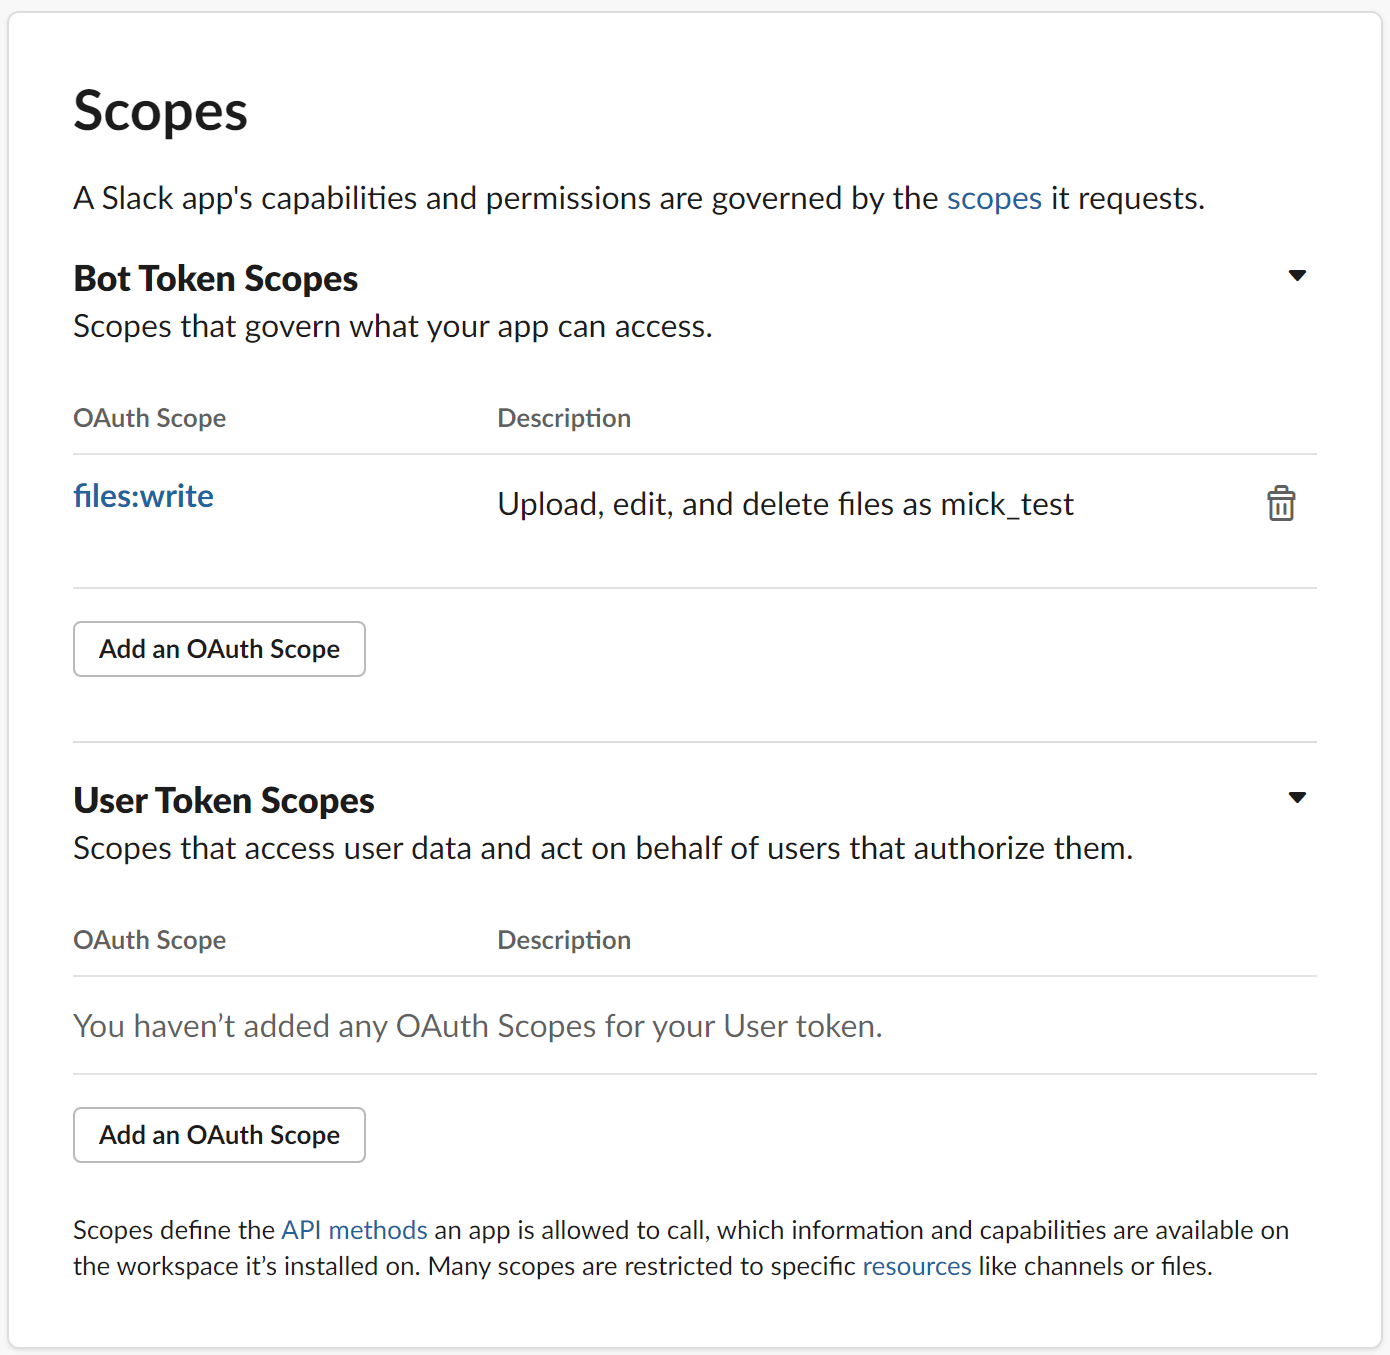Delete the files:write scope with trash icon
Image resolution: width=1390 pixels, height=1355 pixels.
pos(1281,503)
